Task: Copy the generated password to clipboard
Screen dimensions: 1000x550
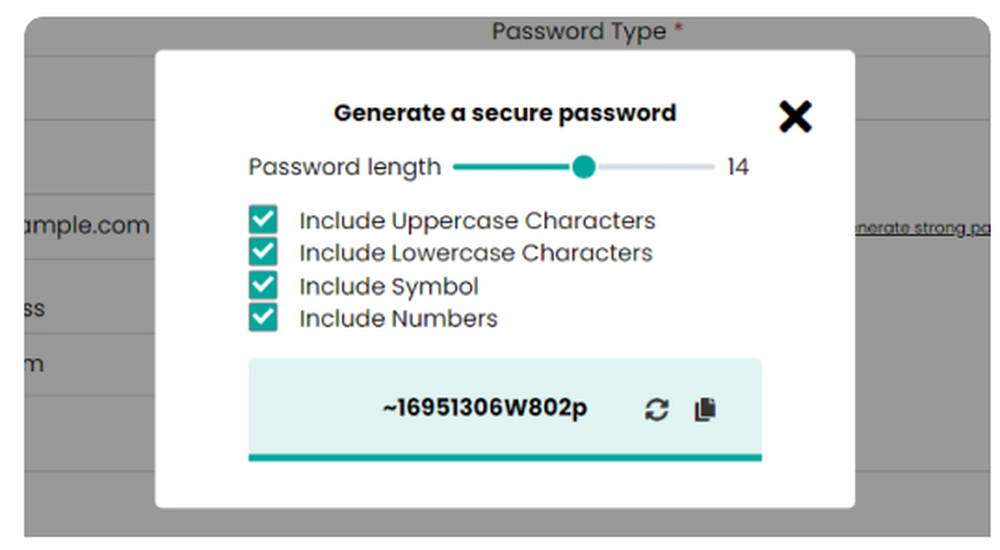Action: [705, 409]
